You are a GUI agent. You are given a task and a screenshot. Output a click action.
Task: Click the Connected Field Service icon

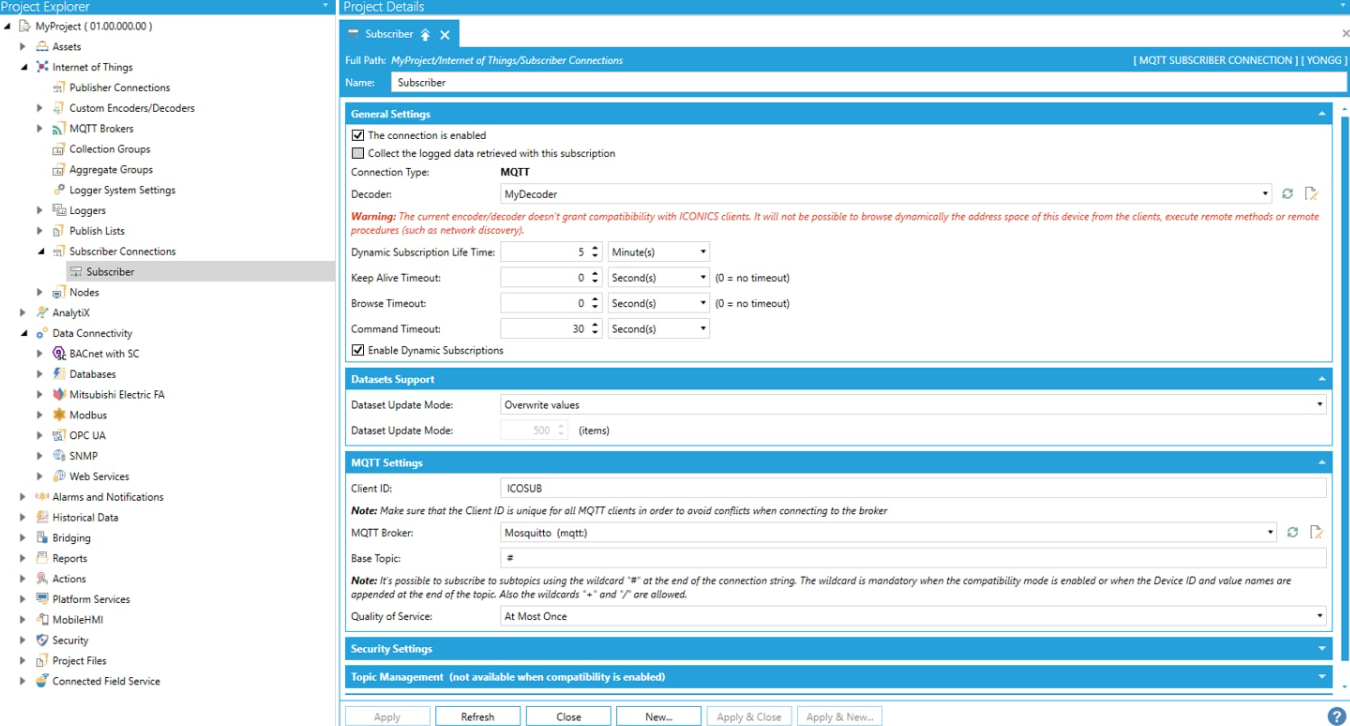click(x=42, y=681)
